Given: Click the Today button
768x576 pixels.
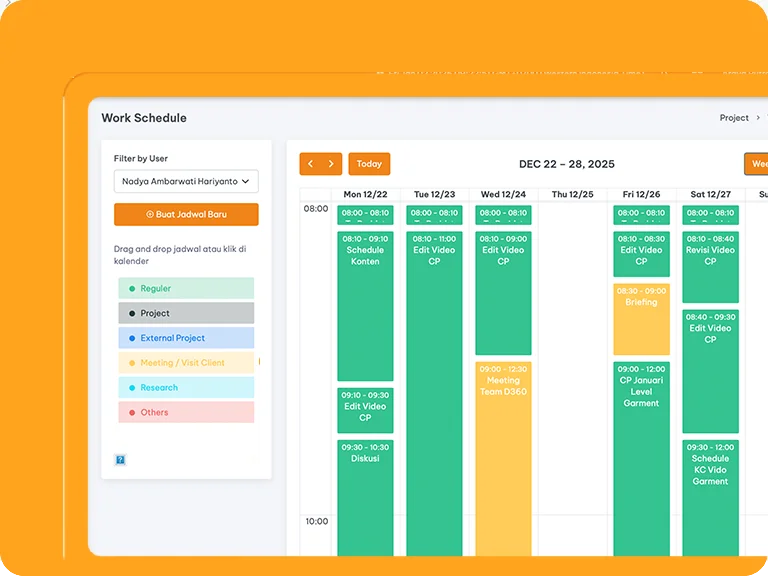Looking at the screenshot, I should [x=369, y=164].
